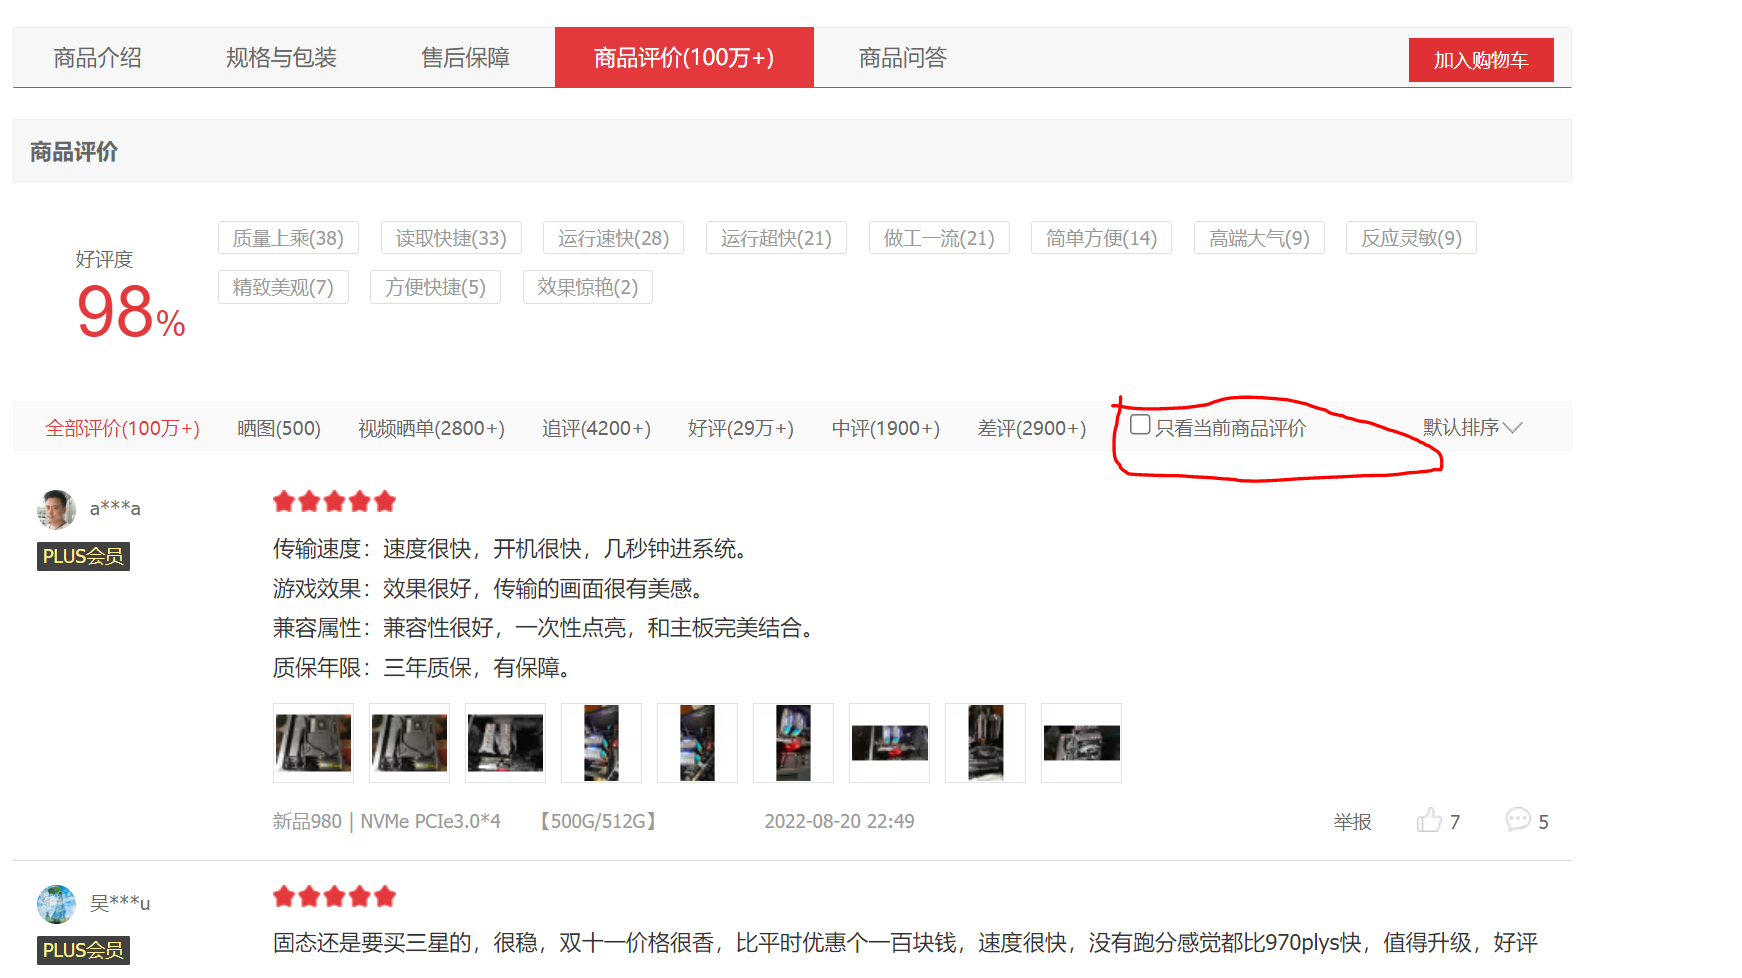Click five-star rating of 吴***u review
The image size is (1742, 978).
pyautogui.click(x=334, y=896)
